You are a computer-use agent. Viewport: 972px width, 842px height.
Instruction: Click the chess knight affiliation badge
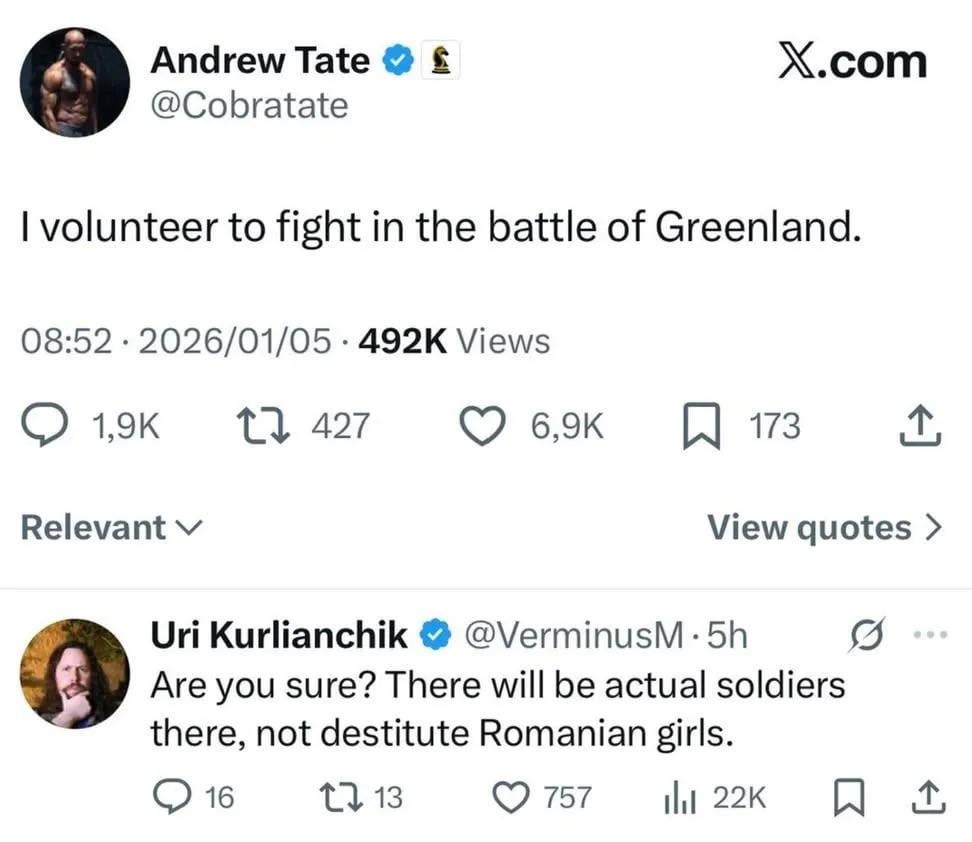point(438,62)
